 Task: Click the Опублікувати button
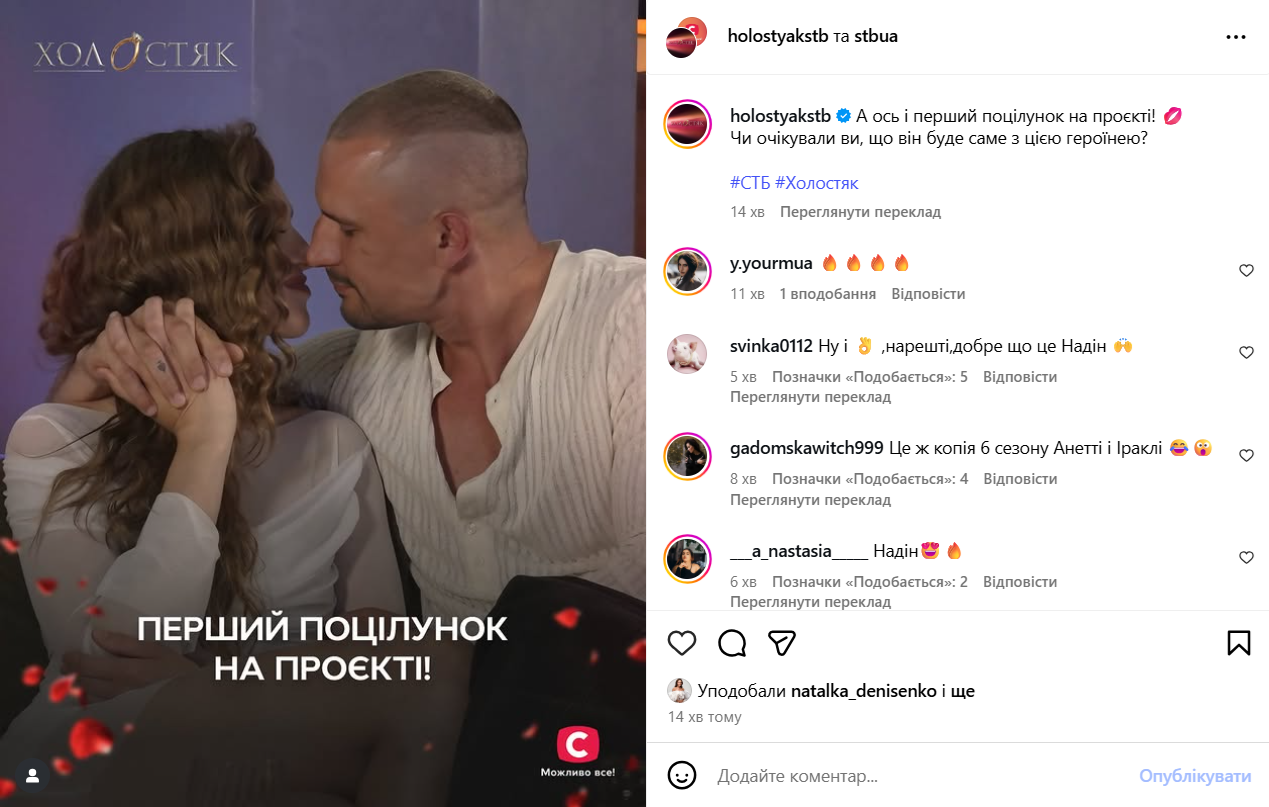point(1195,776)
